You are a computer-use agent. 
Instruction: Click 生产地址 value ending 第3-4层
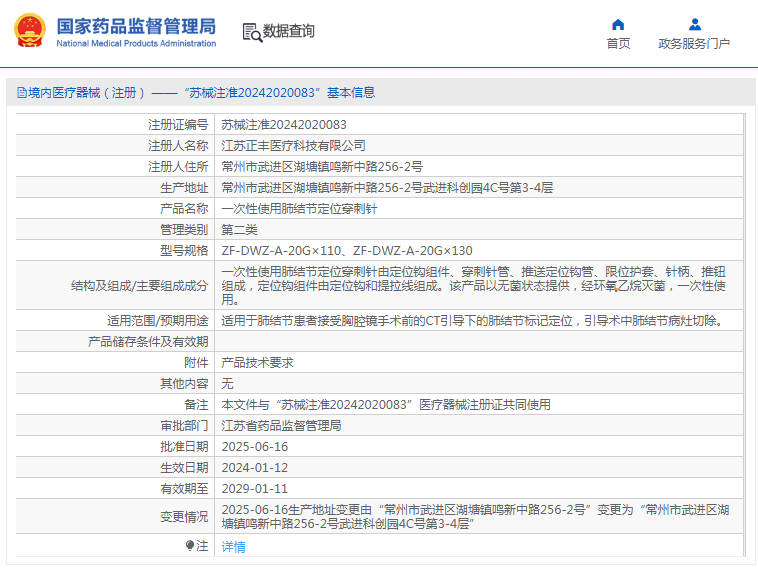click(387, 188)
